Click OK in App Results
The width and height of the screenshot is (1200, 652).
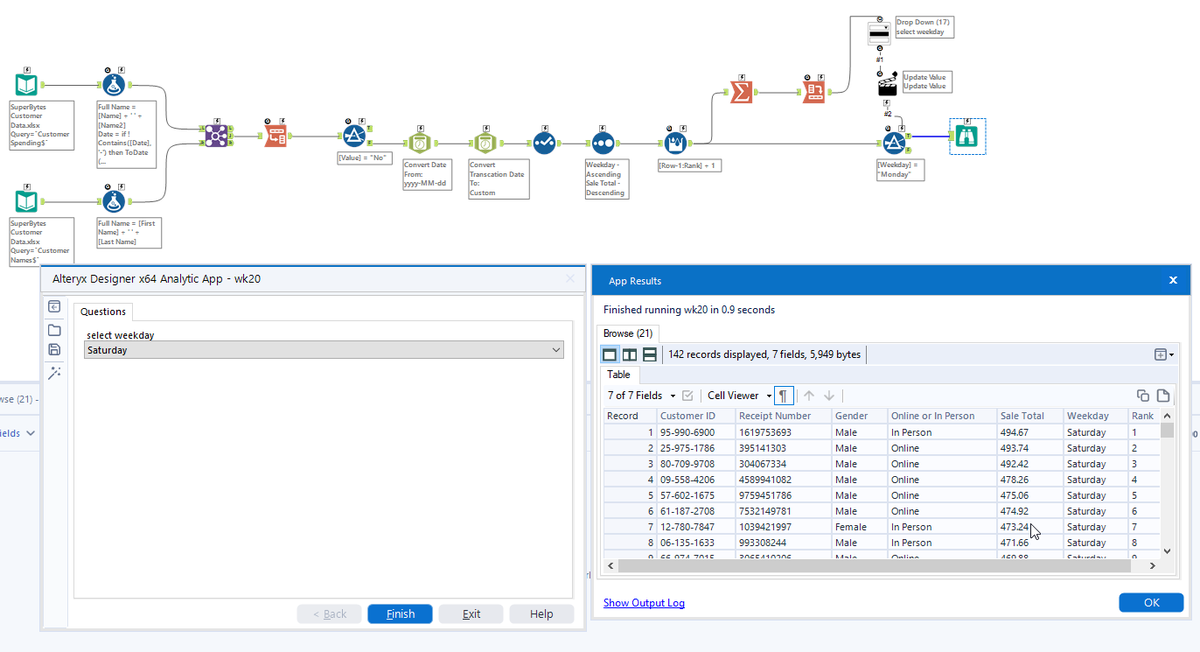(1151, 602)
